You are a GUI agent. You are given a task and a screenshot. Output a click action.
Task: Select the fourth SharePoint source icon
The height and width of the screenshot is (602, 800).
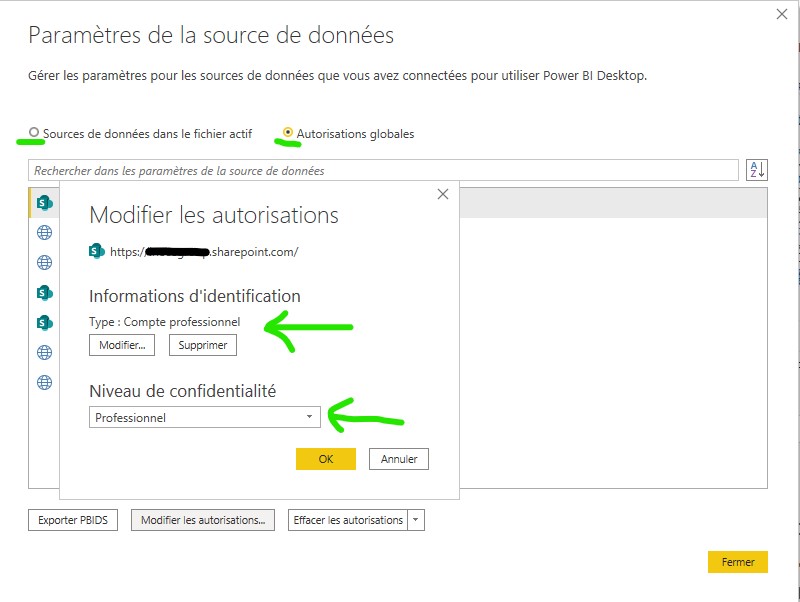[x=43, y=293]
